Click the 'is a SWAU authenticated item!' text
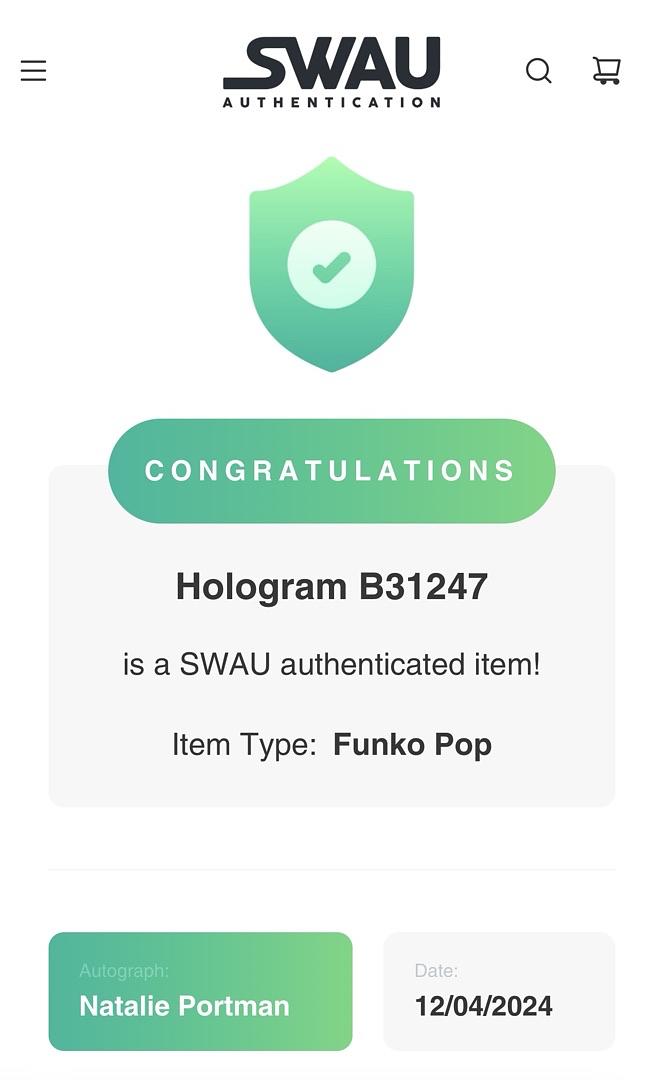This screenshot has width=664, height=1080. (331, 665)
